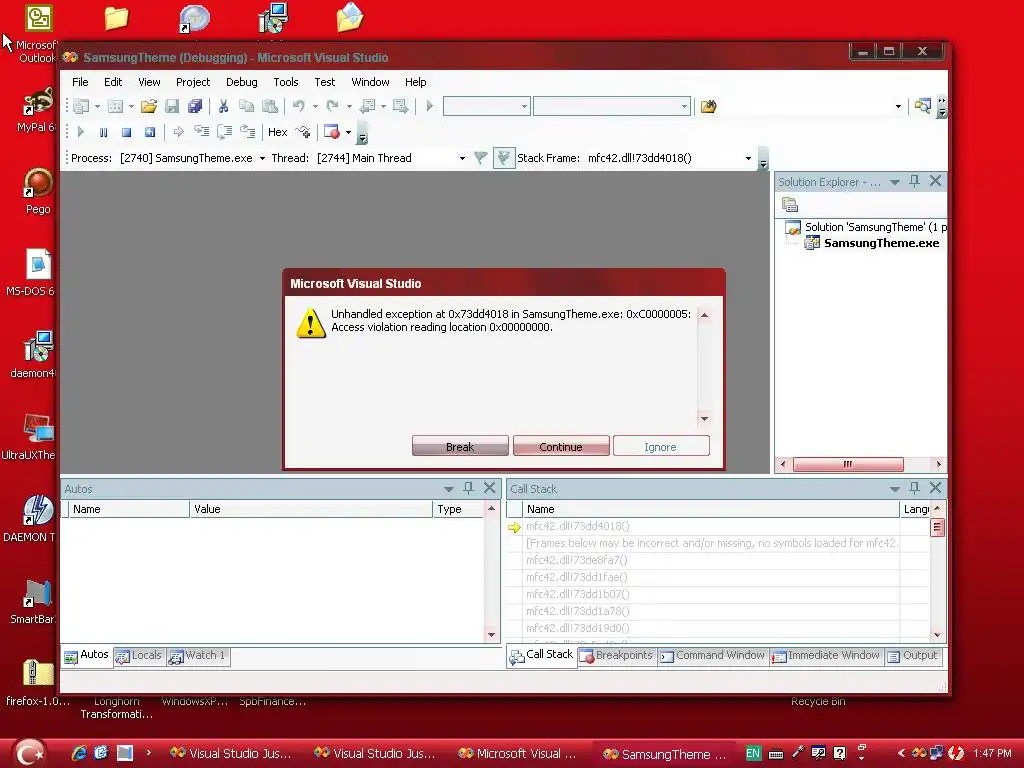Click Internet Explorer quick launch icon
Image resolution: width=1024 pixels, height=768 pixels.
tap(80, 753)
